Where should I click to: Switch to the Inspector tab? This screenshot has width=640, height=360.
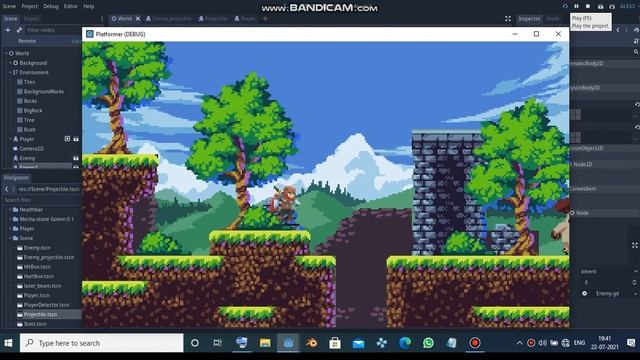529,19
